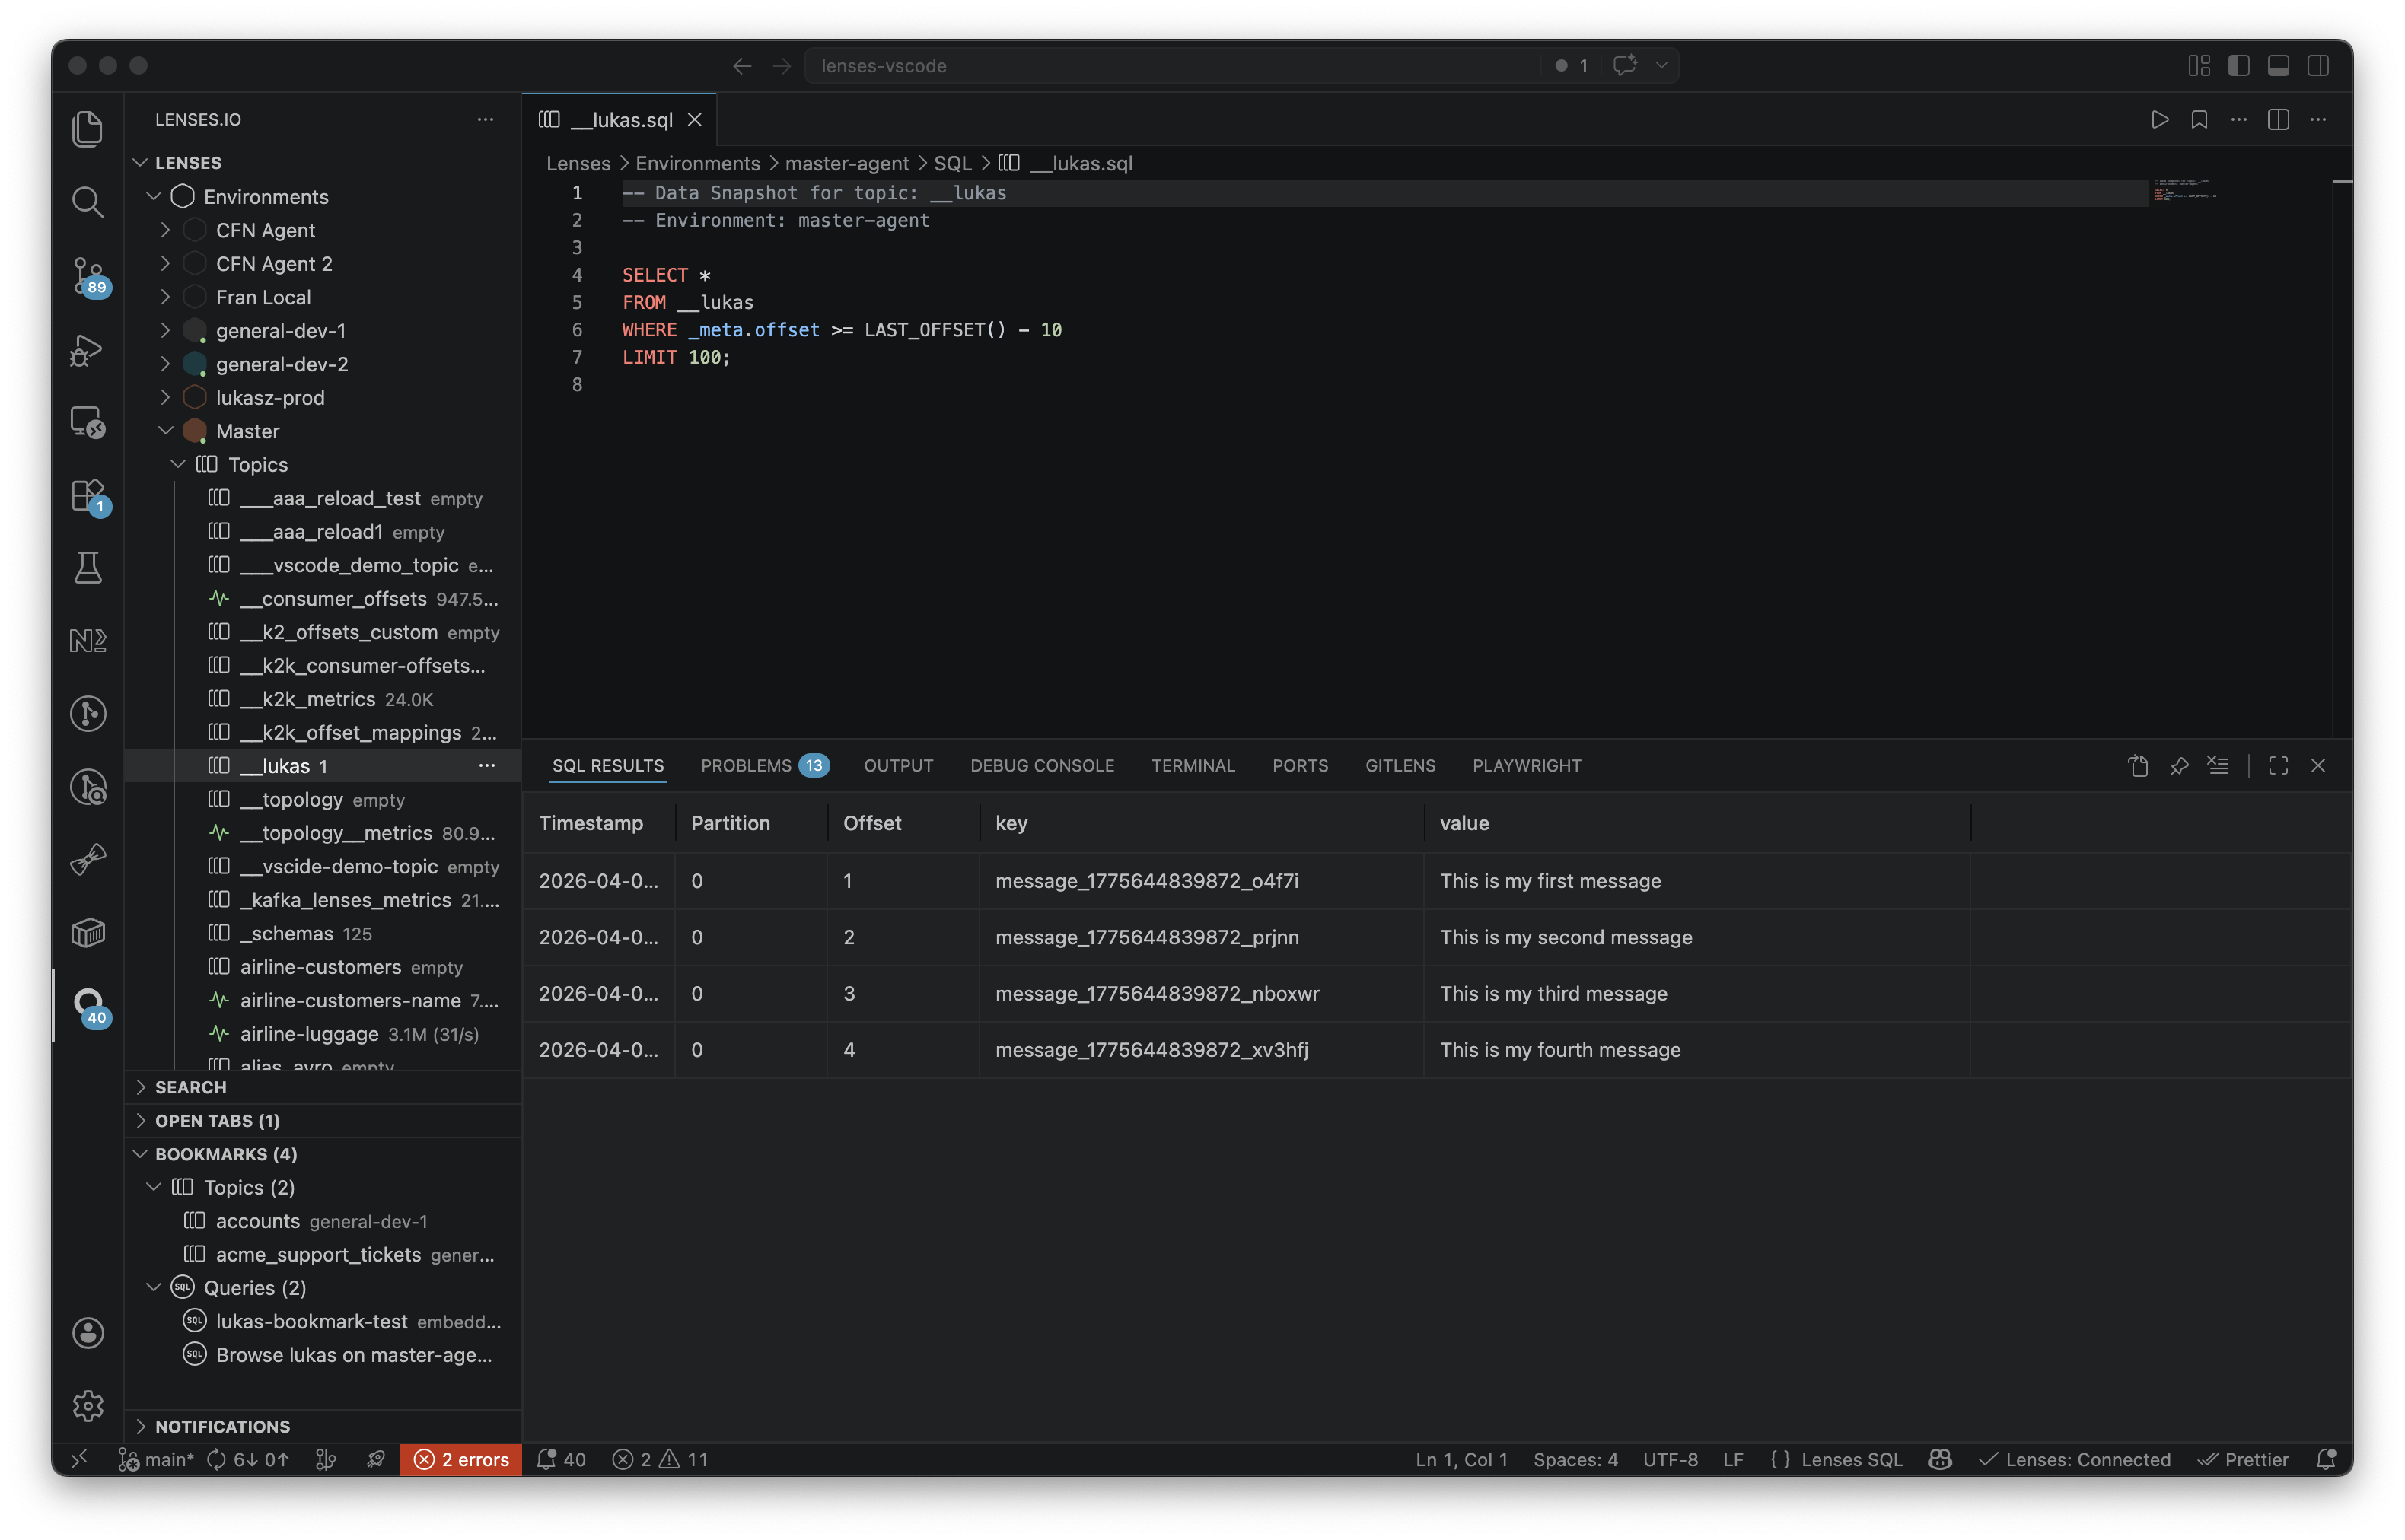Open notifications bell in status bar
2405x1540 pixels.
[2327, 1459]
